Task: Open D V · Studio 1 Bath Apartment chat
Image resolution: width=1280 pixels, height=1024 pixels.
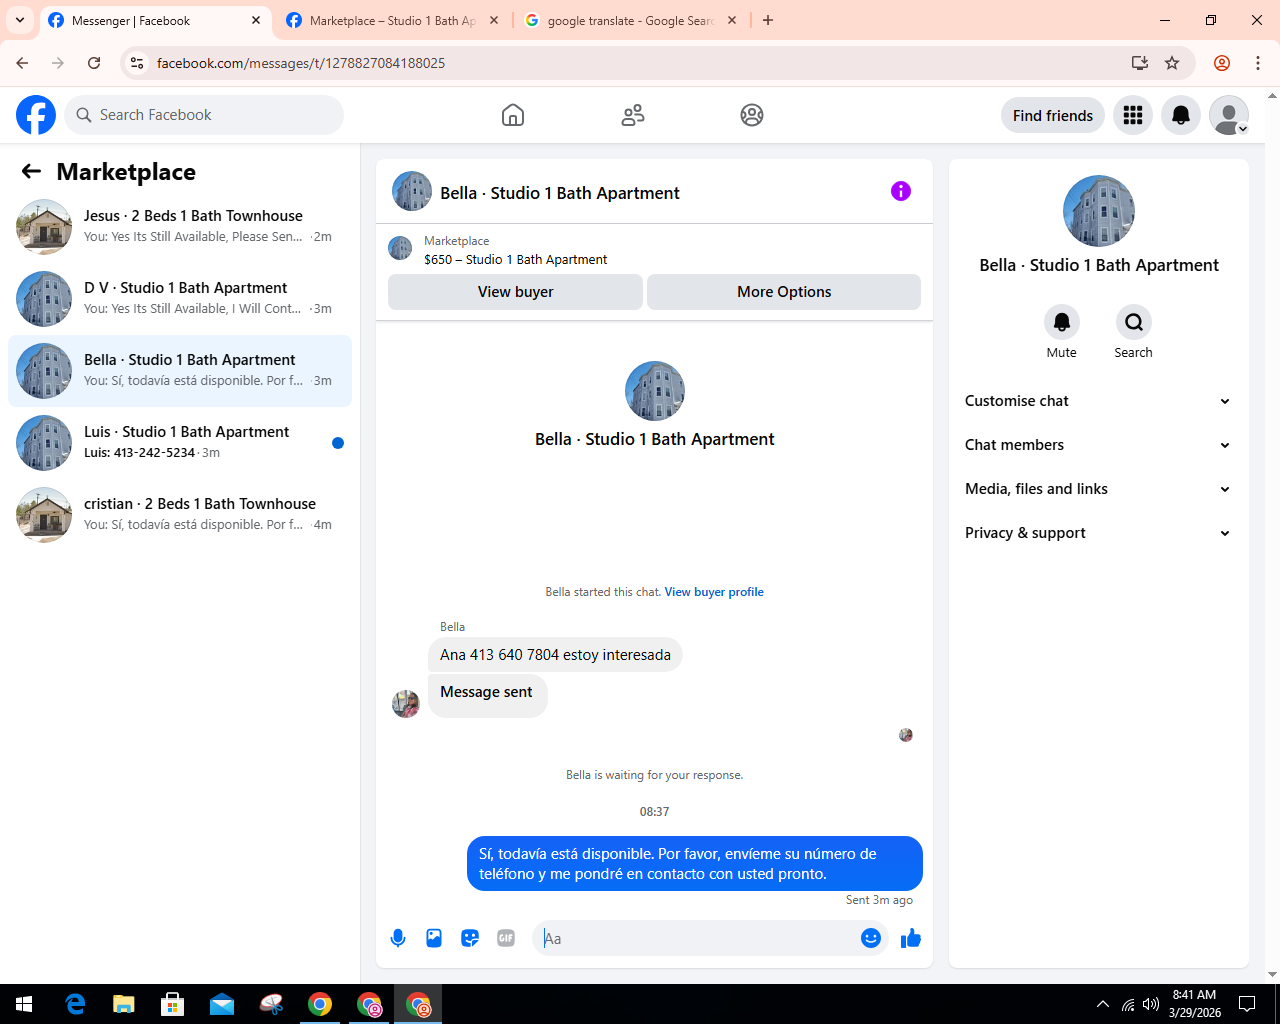Action: pos(180,298)
